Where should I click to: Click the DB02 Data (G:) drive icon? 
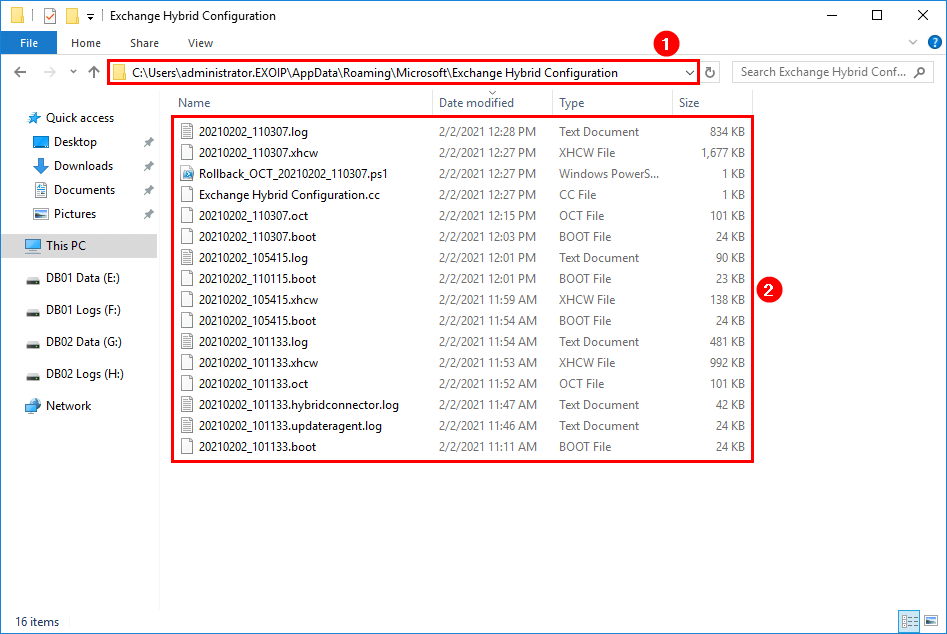click(33, 344)
